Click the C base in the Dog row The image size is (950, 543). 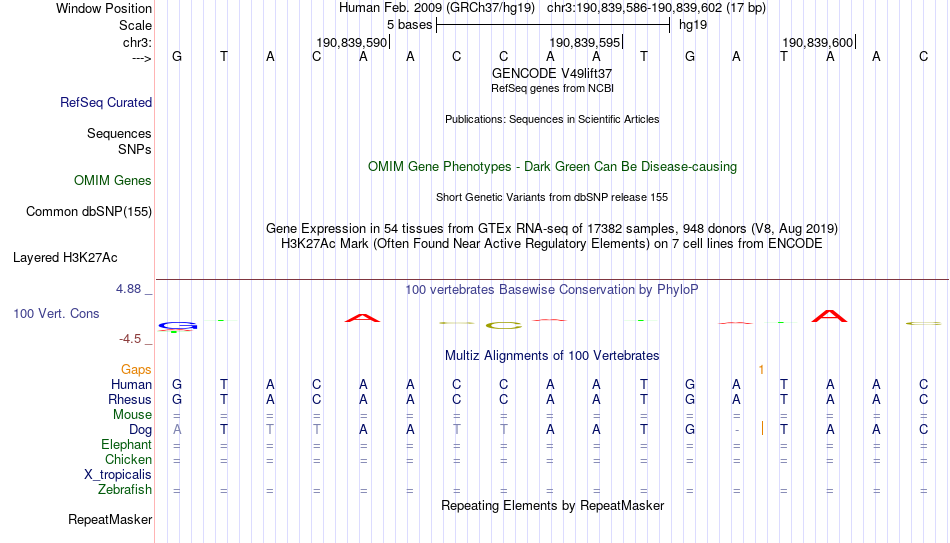[x=923, y=430]
